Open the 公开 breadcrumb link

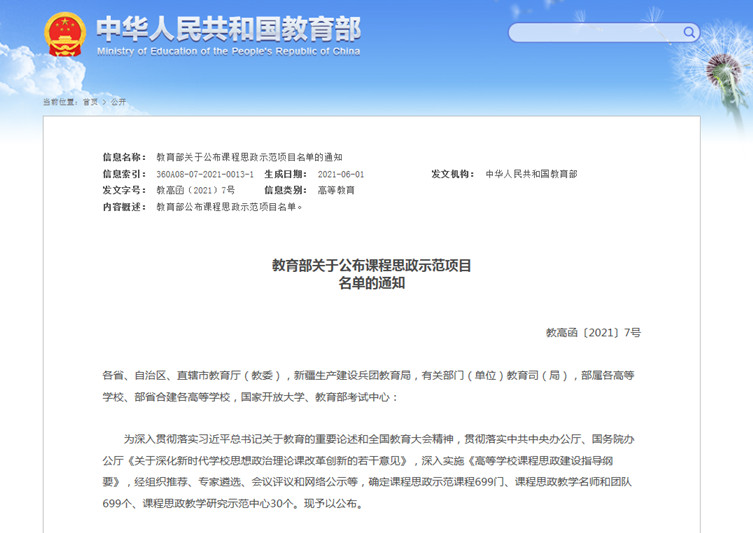click(x=118, y=102)
